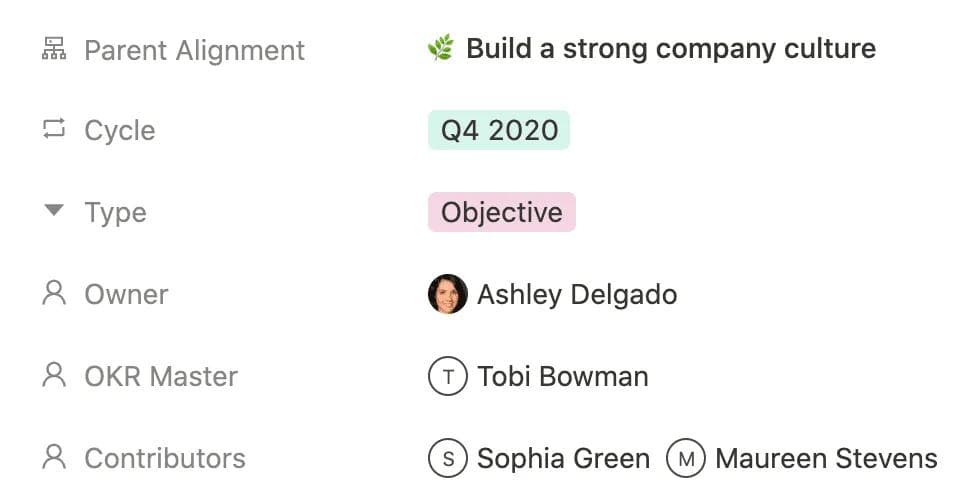978x502 pixels.
Task: Open the Q4 2020 cycle tag
Action: (499, 131)
